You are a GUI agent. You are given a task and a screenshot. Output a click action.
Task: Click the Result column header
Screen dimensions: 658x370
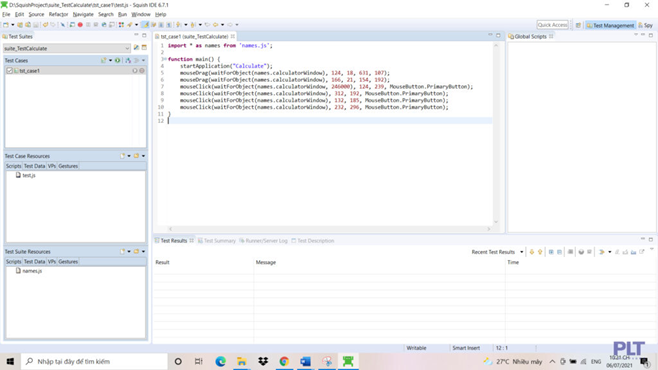coord(204,263)
